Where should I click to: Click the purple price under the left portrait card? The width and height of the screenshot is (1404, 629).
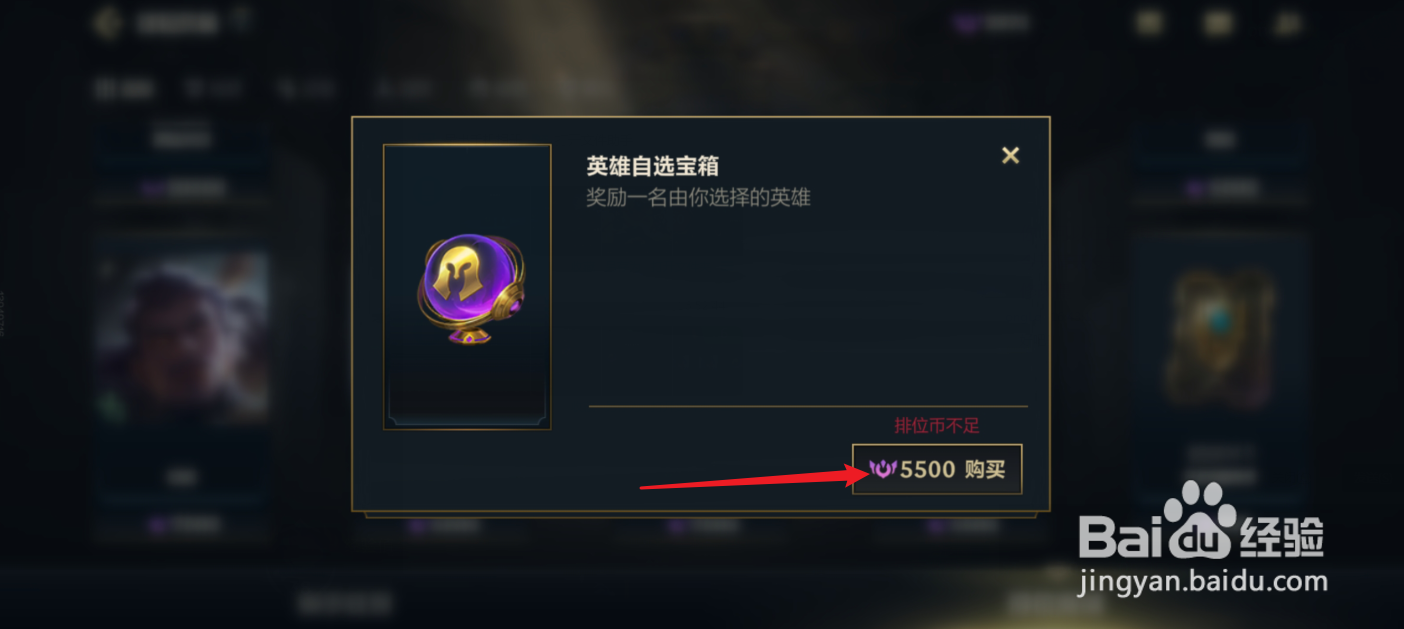pyautogui.click(x=182, y=525)
